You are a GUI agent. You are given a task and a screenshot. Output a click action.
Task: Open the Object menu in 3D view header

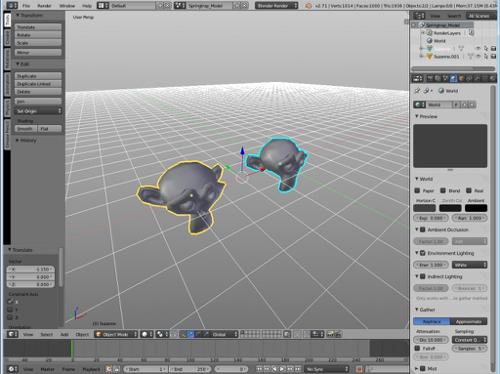[x=82, y=334]
